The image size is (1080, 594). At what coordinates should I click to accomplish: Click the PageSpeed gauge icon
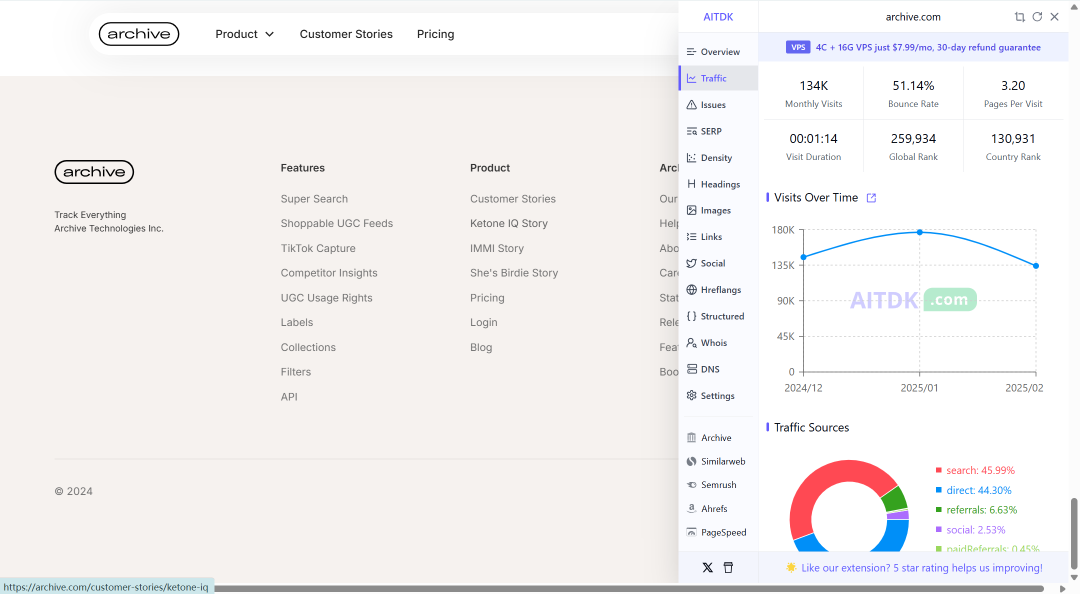(x=692, y=532)
